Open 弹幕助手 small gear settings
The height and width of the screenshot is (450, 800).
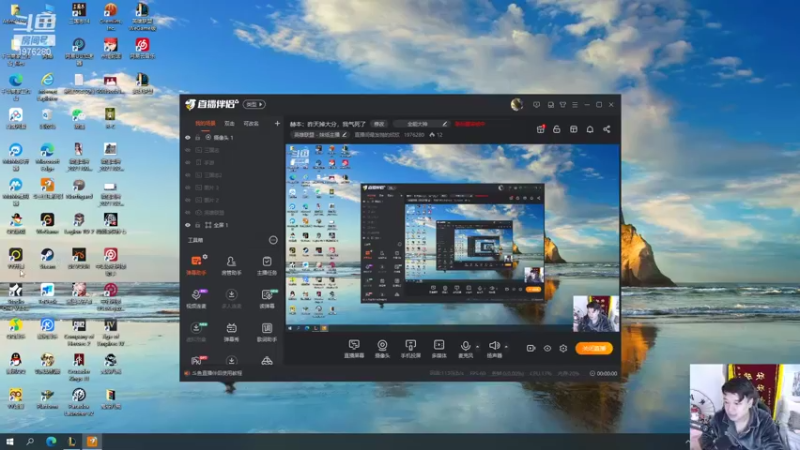[205, 257]
